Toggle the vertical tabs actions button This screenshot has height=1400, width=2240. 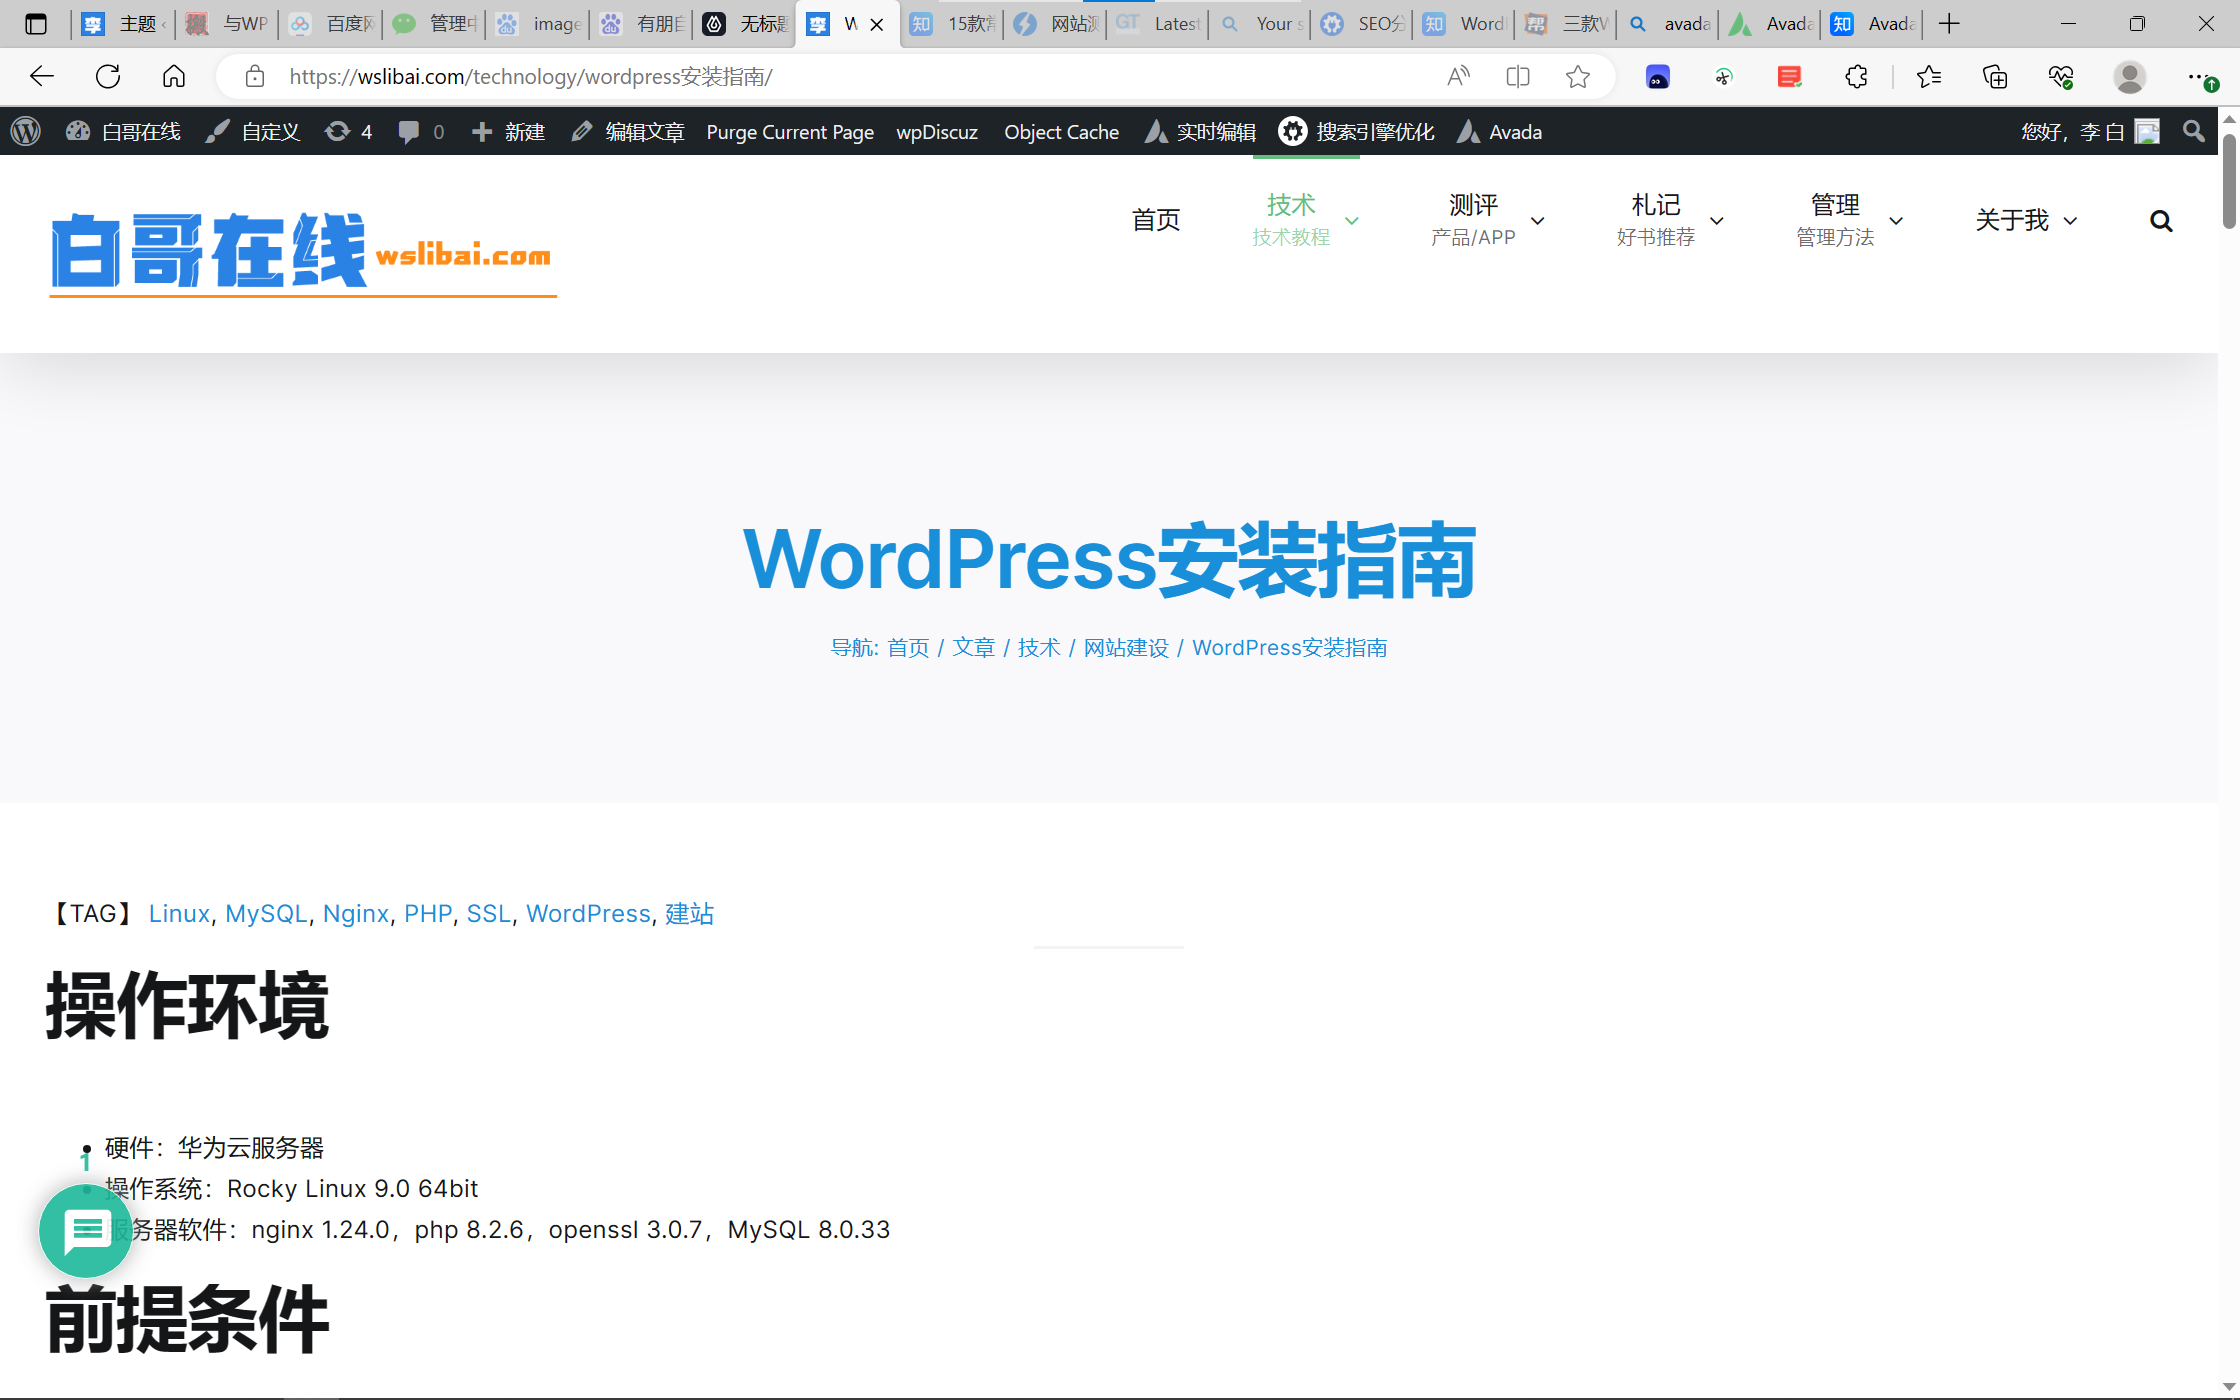[36, 24]
